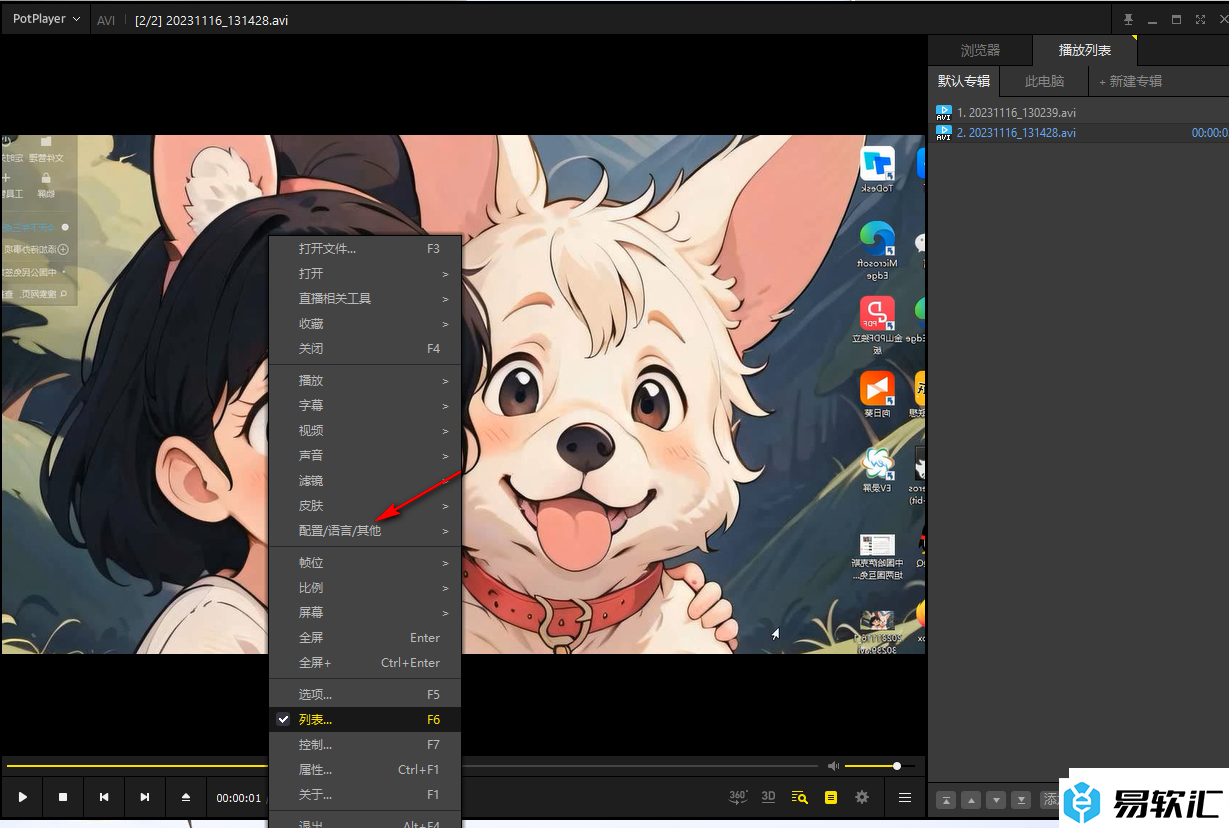The height and width of the screenshot is (828, 1229).
Task: Choose 关闭 in the context menu
Action: [x=365, y=348]
